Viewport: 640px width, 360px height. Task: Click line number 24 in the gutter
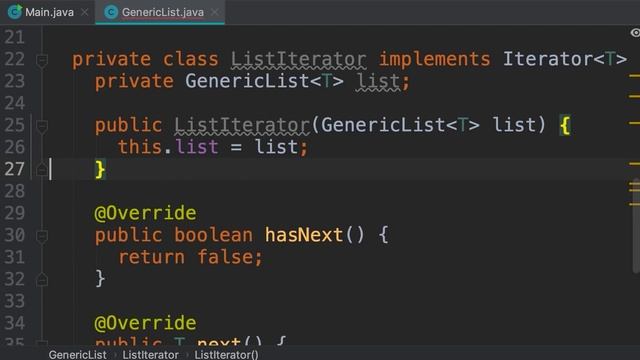coord(15,103)
